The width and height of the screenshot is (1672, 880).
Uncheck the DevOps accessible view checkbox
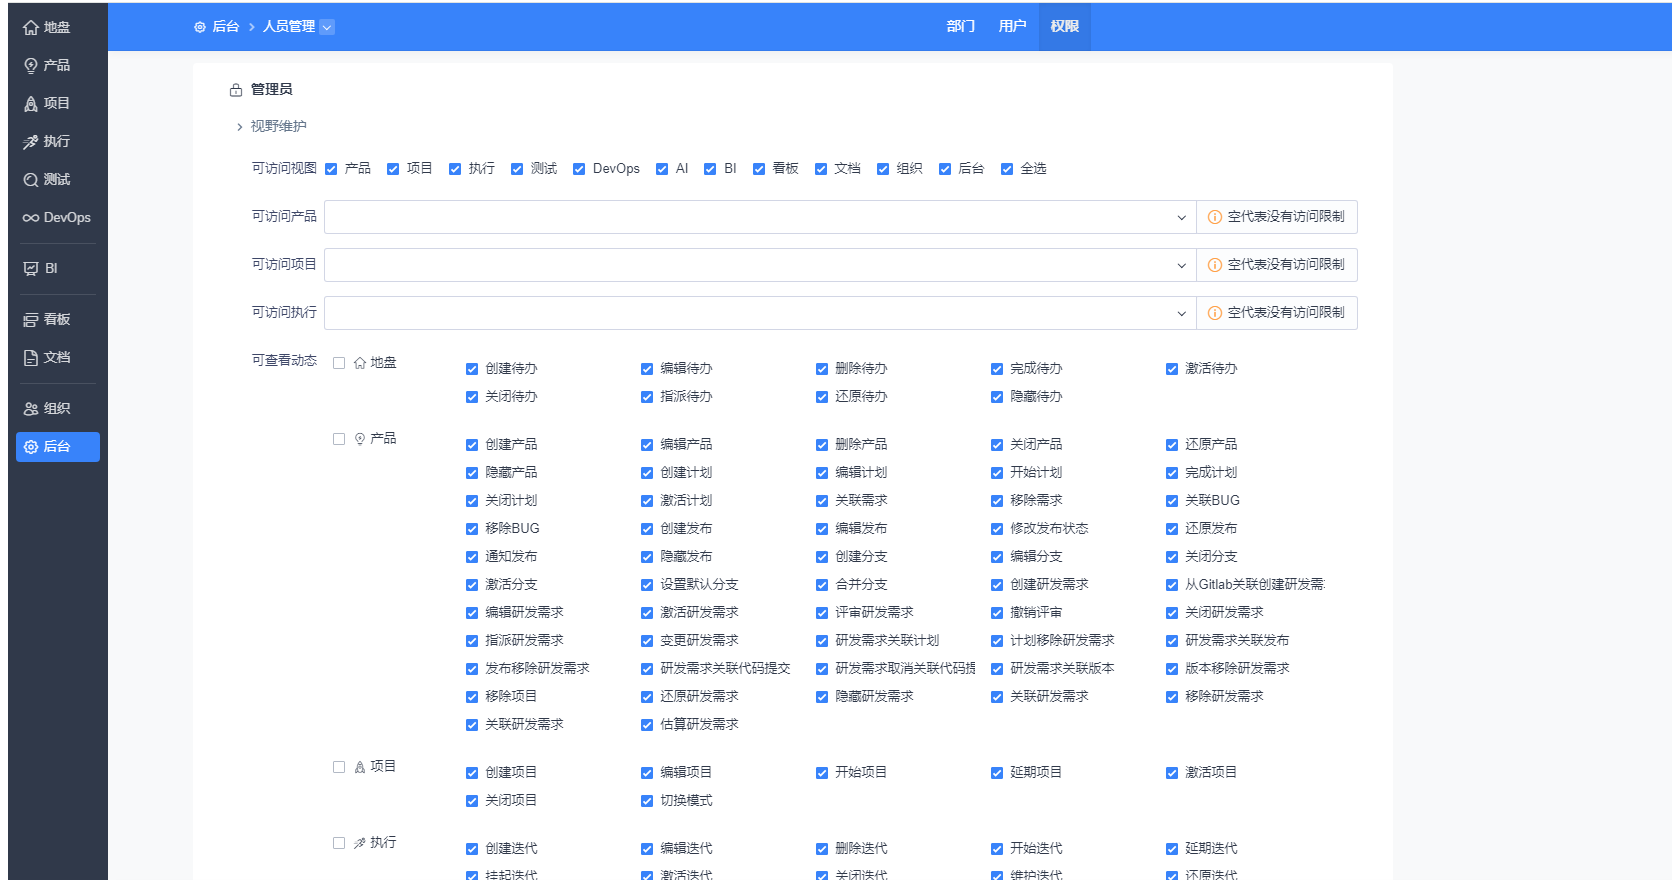pyautogui.click(x=579, y=169)
